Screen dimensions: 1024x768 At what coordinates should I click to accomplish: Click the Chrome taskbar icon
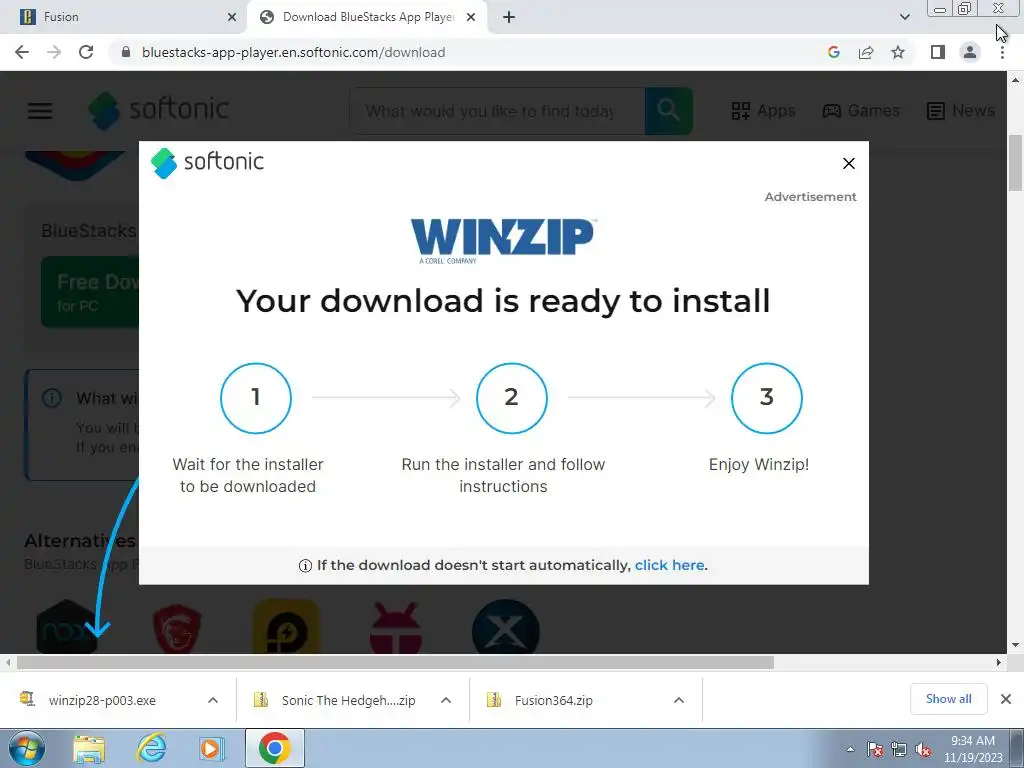(x=275, y=748)
